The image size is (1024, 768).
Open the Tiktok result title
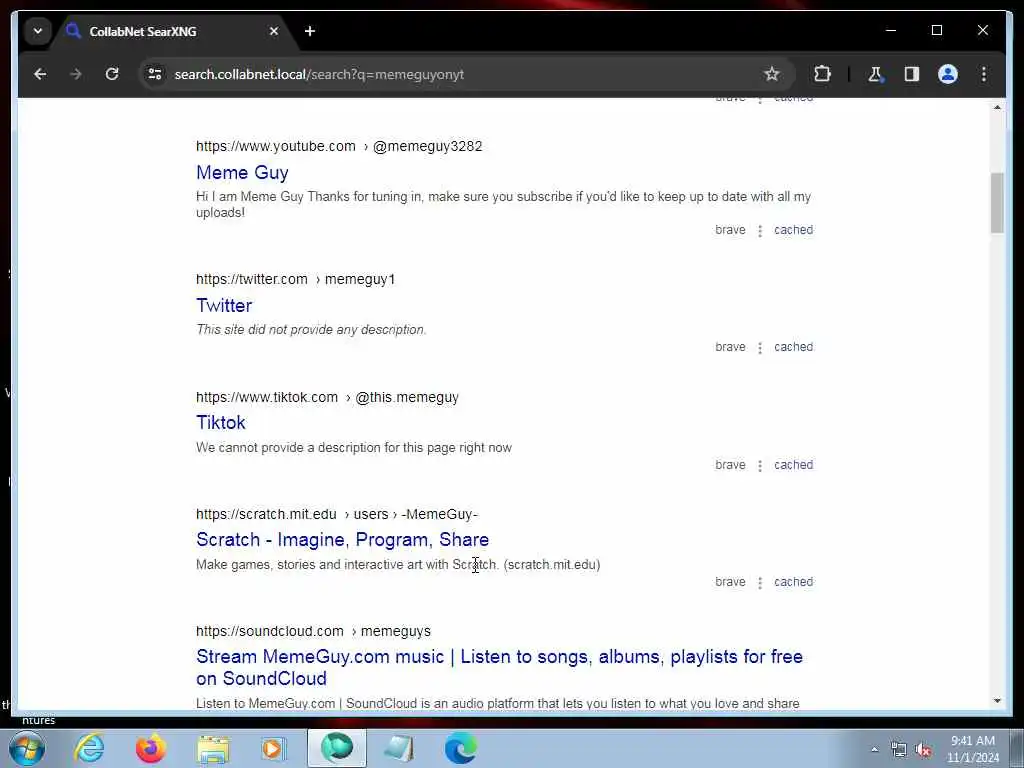coord(221,423)
